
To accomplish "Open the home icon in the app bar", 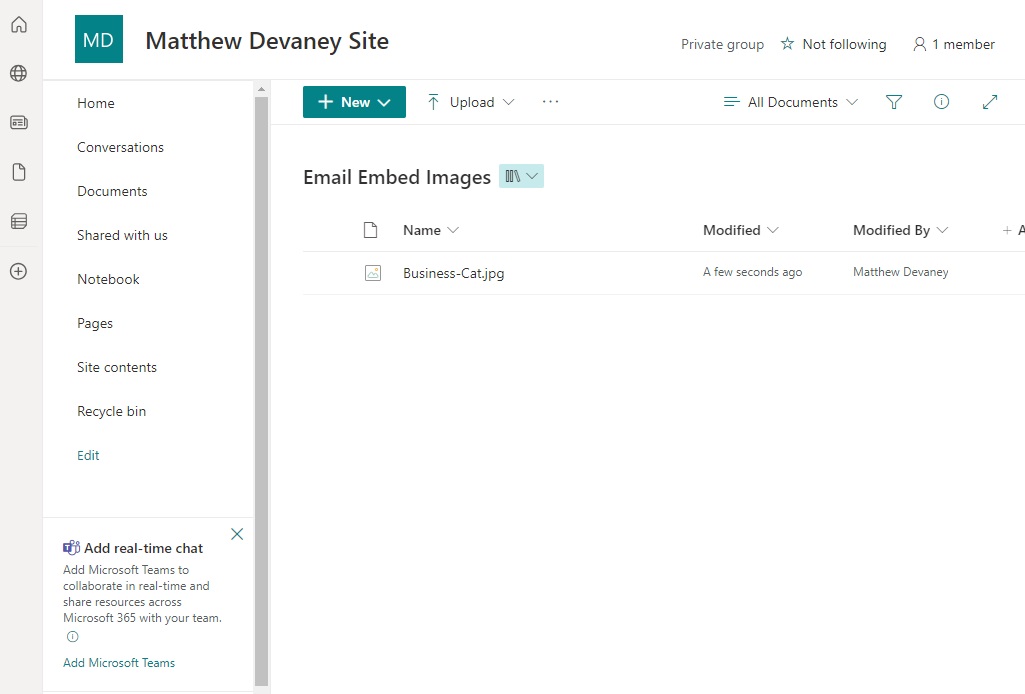I will pyautogui.click(x=19, y=25).
